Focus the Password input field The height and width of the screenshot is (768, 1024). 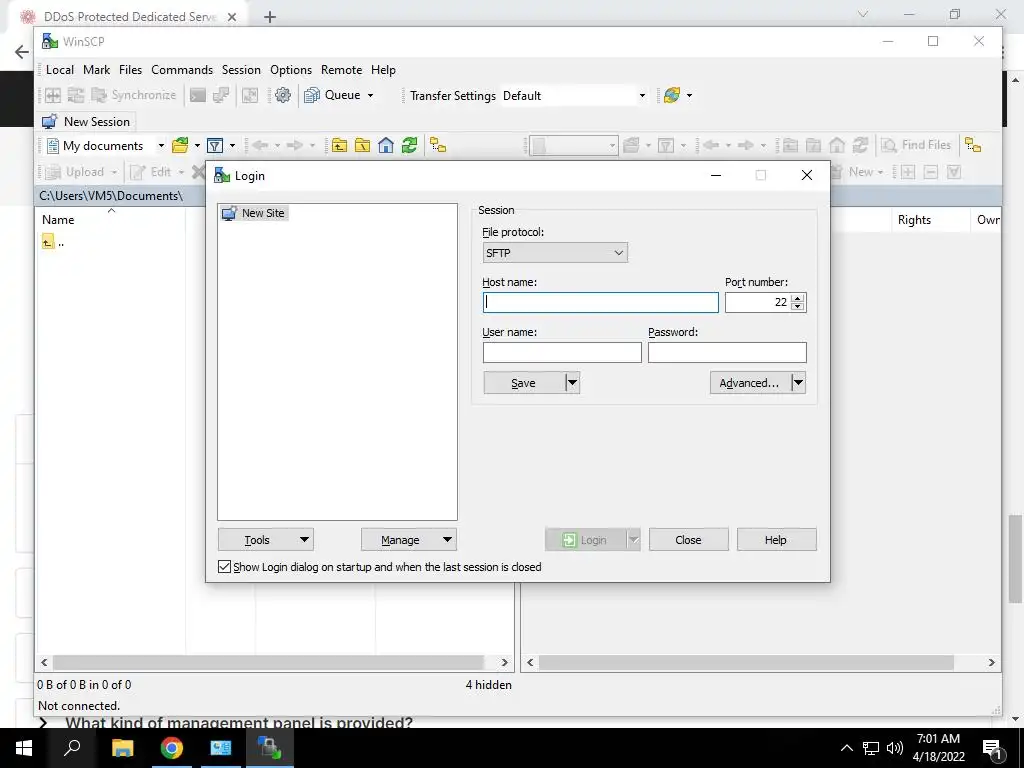click(x=727, y=353)
